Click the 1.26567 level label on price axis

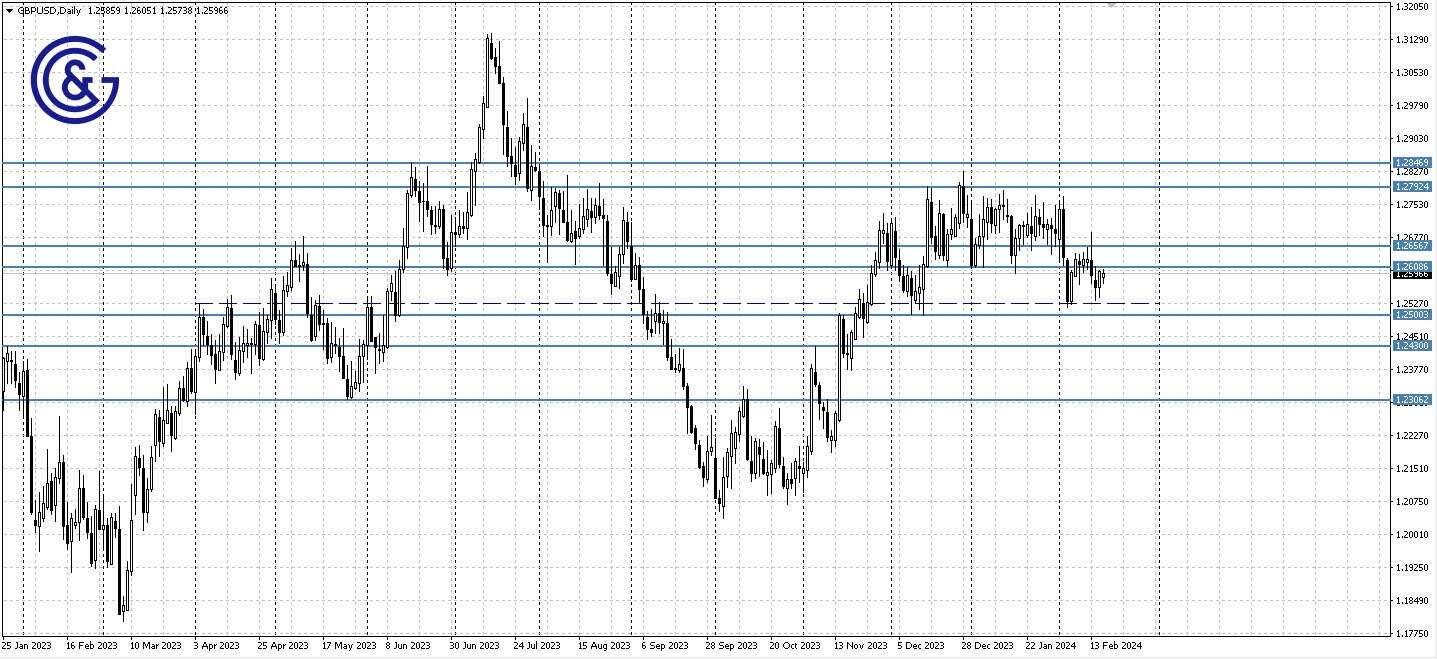1414,244
